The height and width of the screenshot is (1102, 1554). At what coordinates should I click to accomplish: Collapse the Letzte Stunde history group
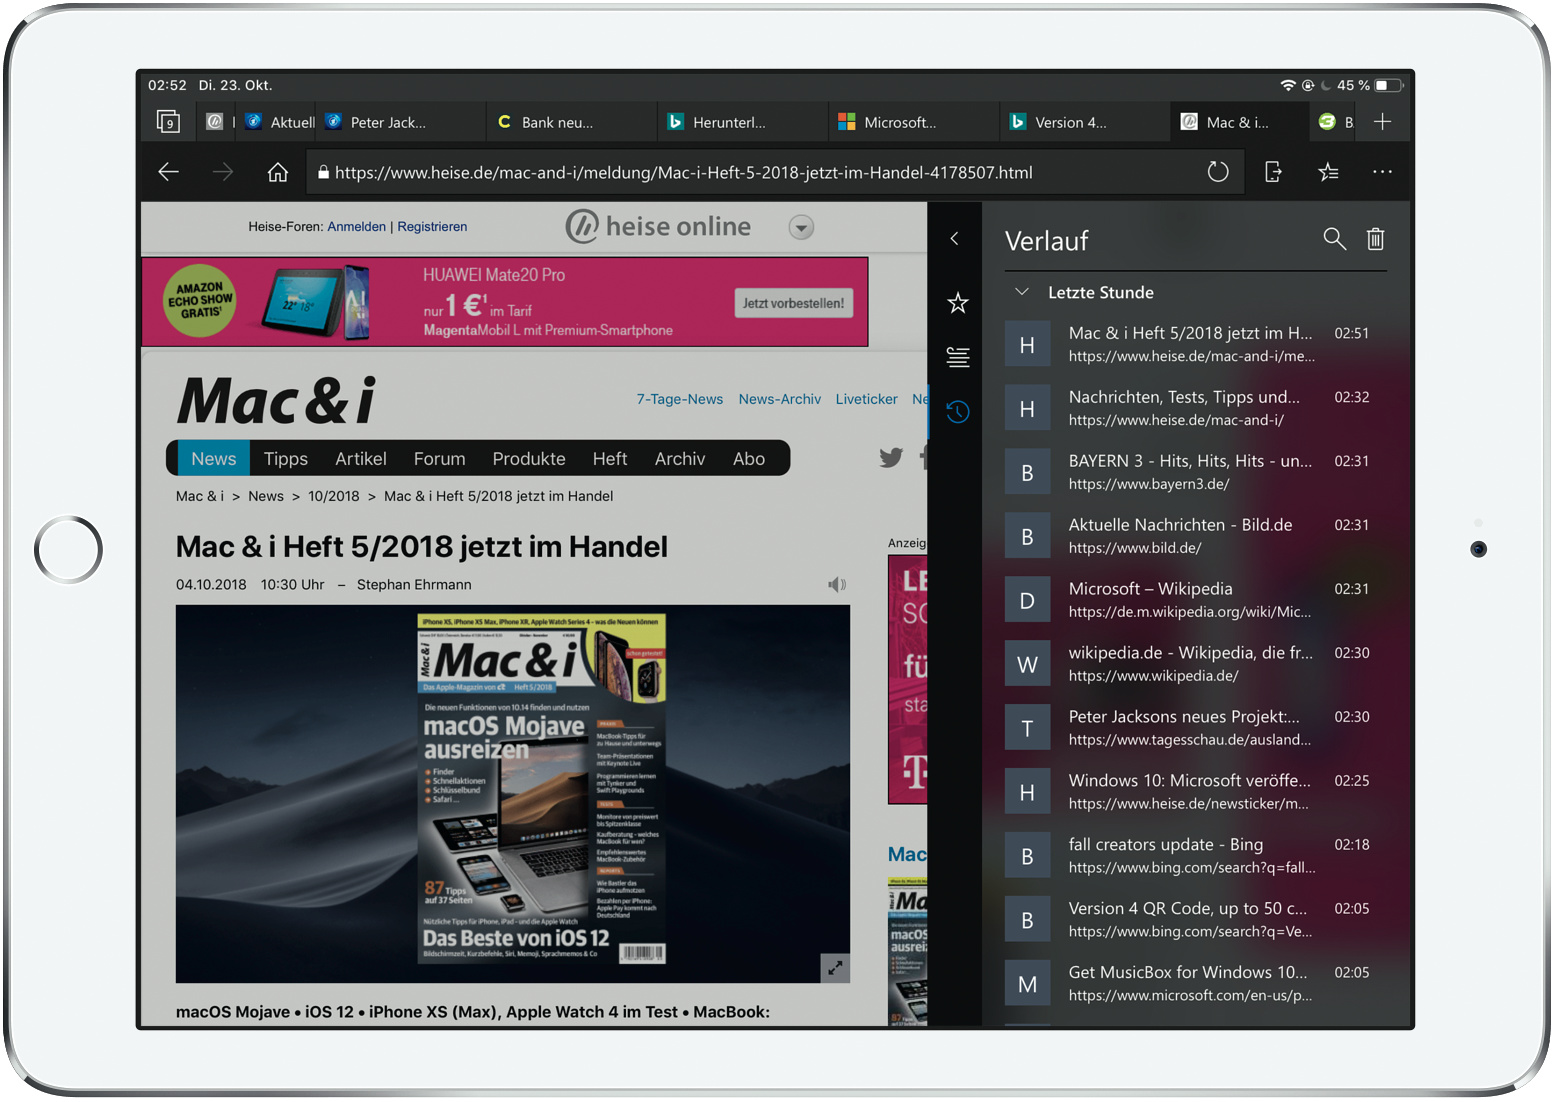click(1021, 292)
